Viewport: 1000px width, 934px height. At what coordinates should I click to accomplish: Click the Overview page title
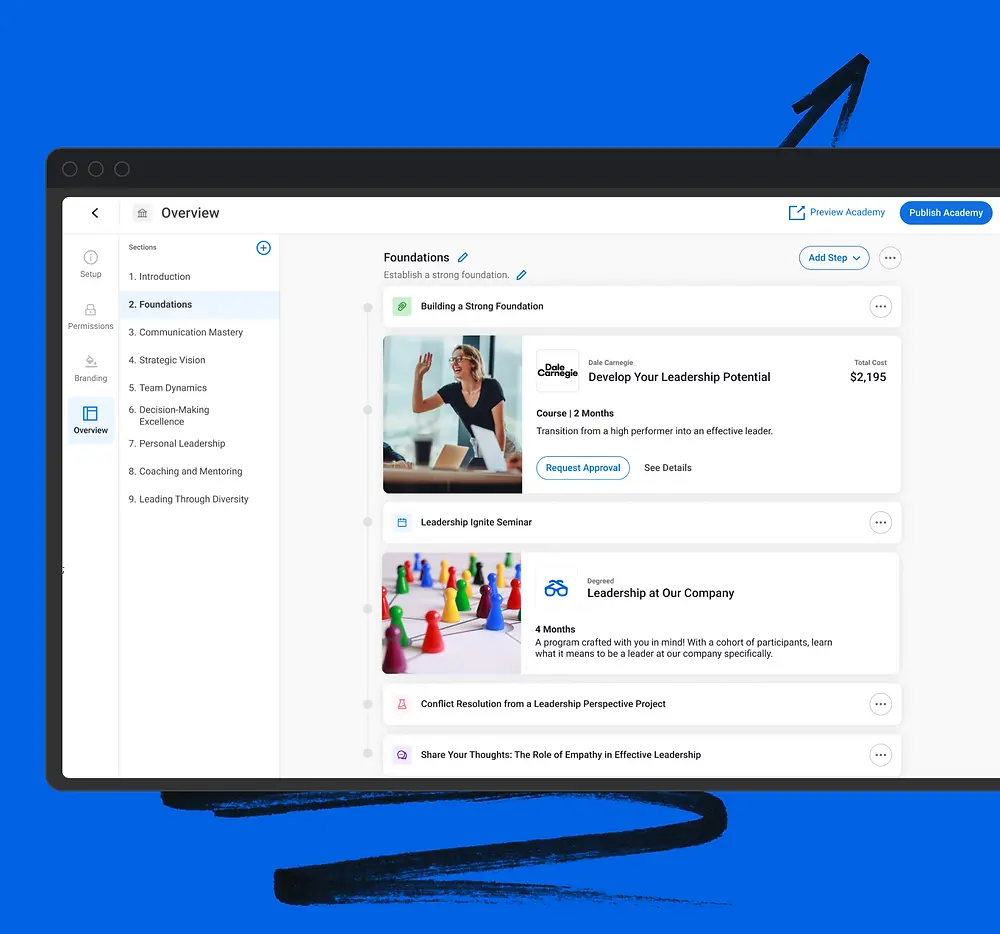click(x=190, y=213)
